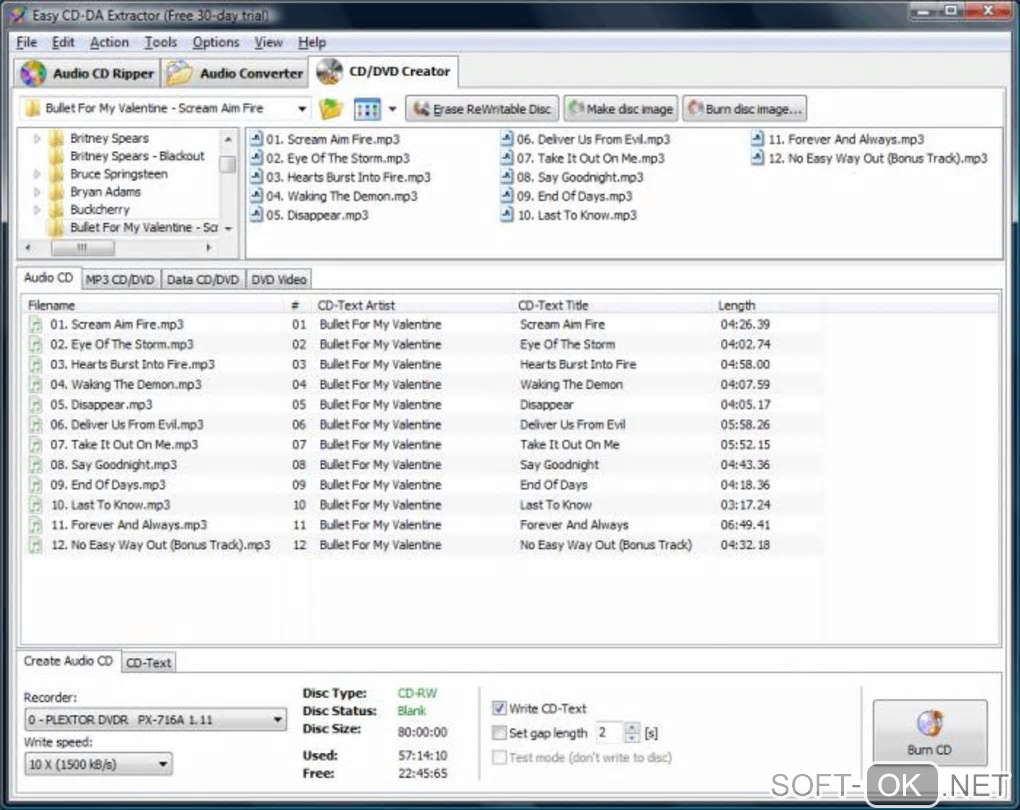The image size is (1020, 810).
Task: Click CD-Text title Hearts Burst Into Fire
Action: (578, 364)
